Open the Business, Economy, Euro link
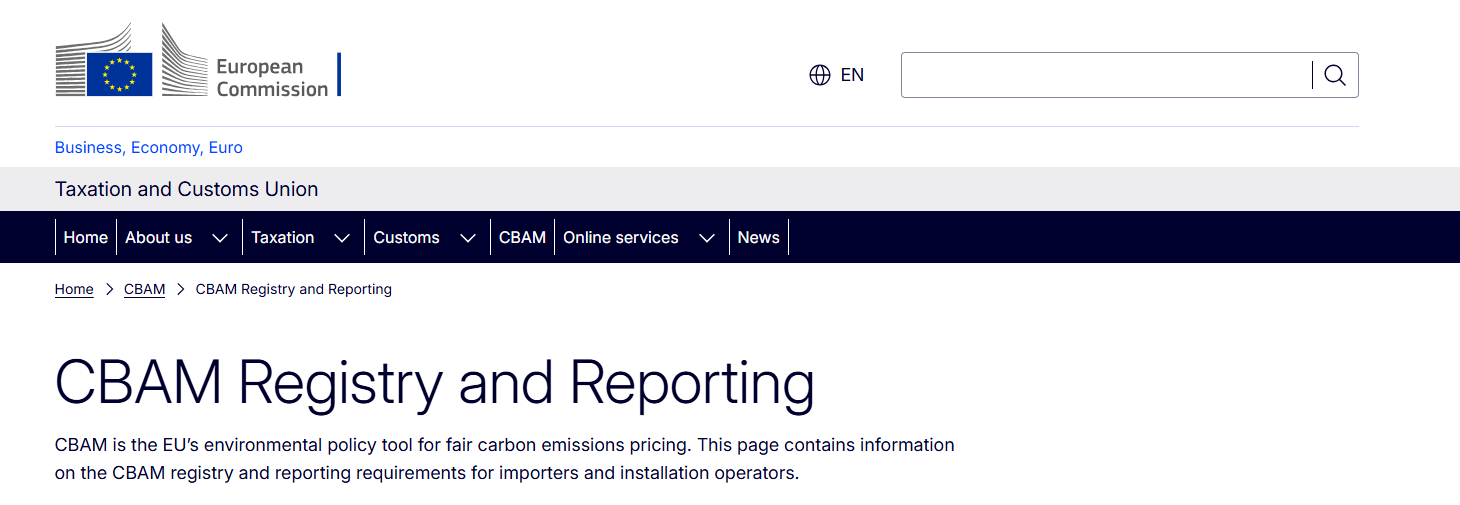Screen dimensions: 1460x505 (148, 147)
